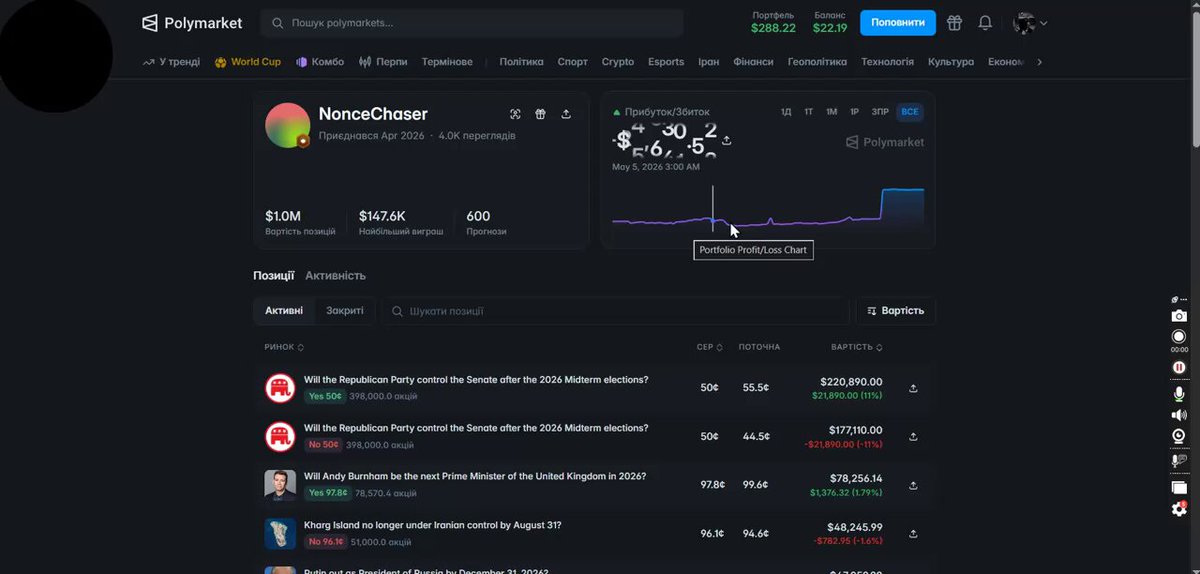The height and width of the screenshot is (574, 1200).
Task: Focus the Шукати позиції search field
Action: [x=614, y=311]
